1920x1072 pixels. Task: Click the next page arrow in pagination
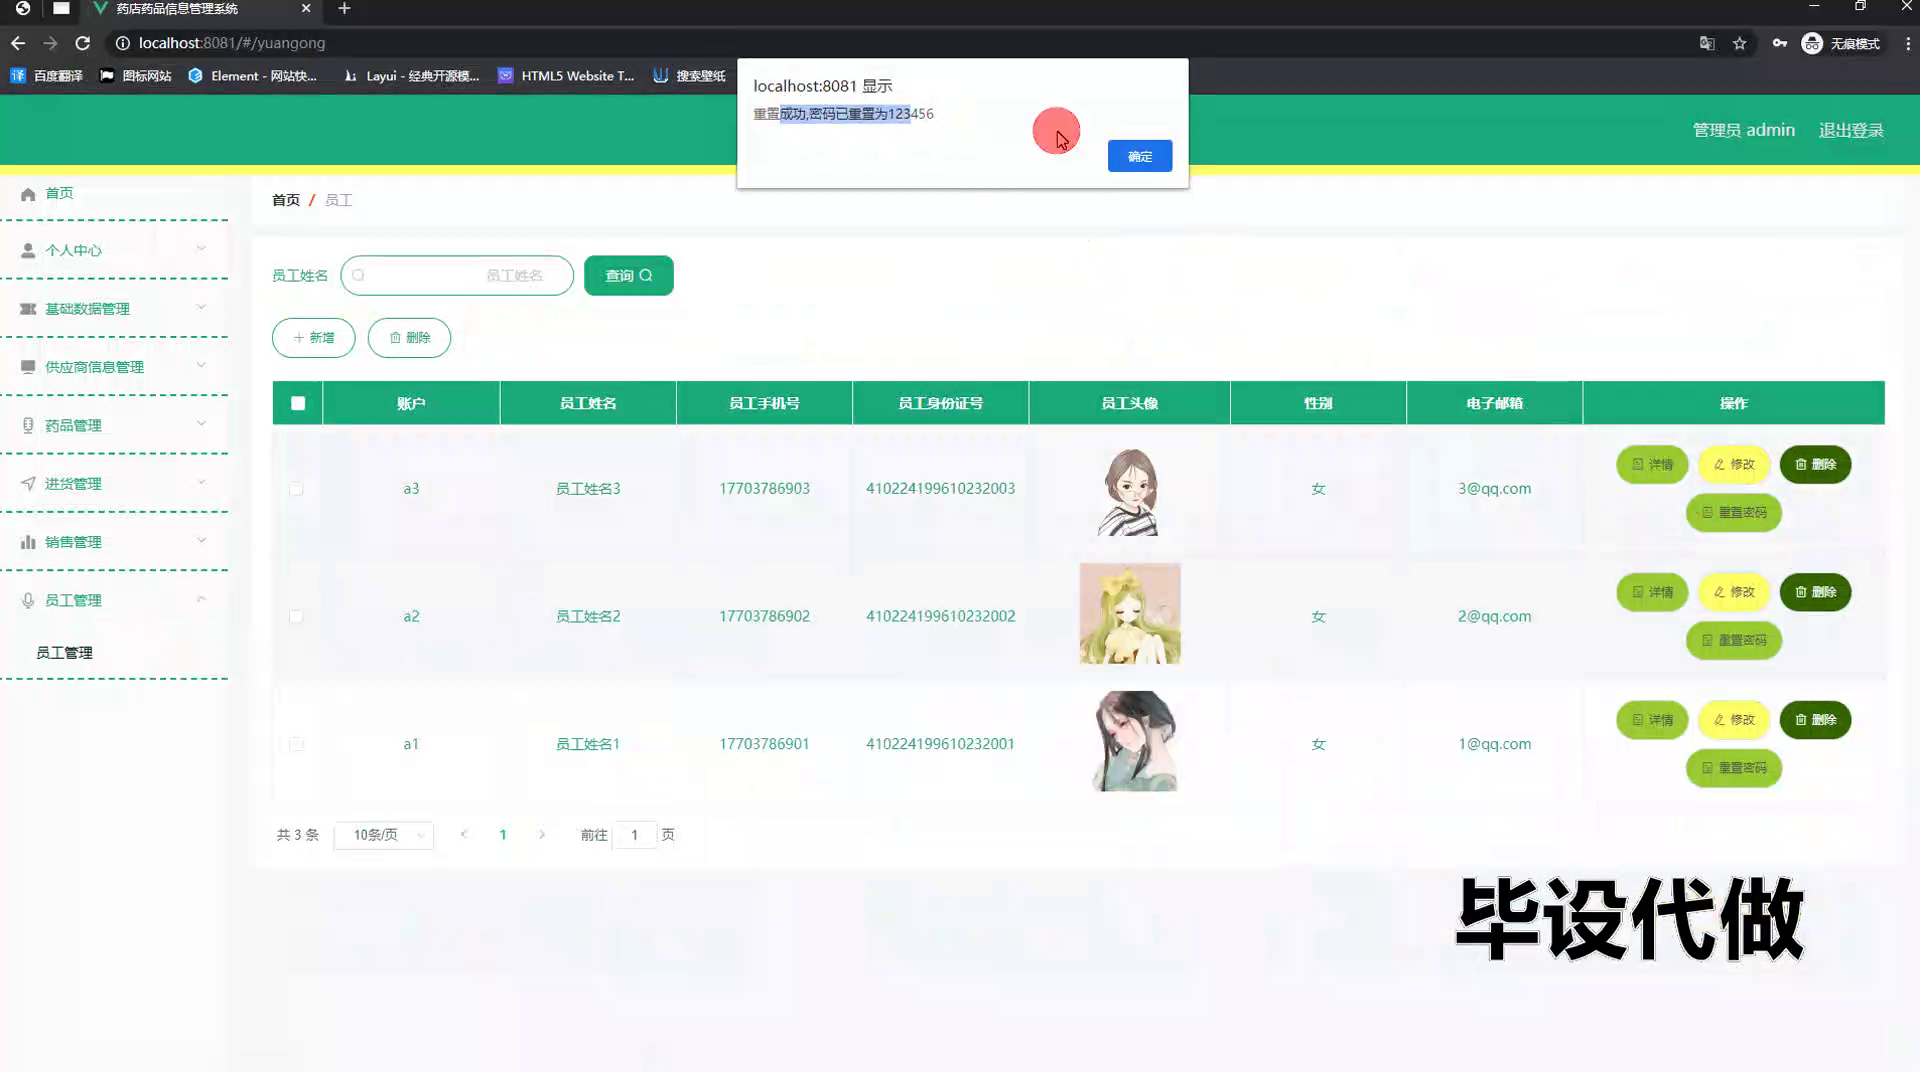[542, 835]
